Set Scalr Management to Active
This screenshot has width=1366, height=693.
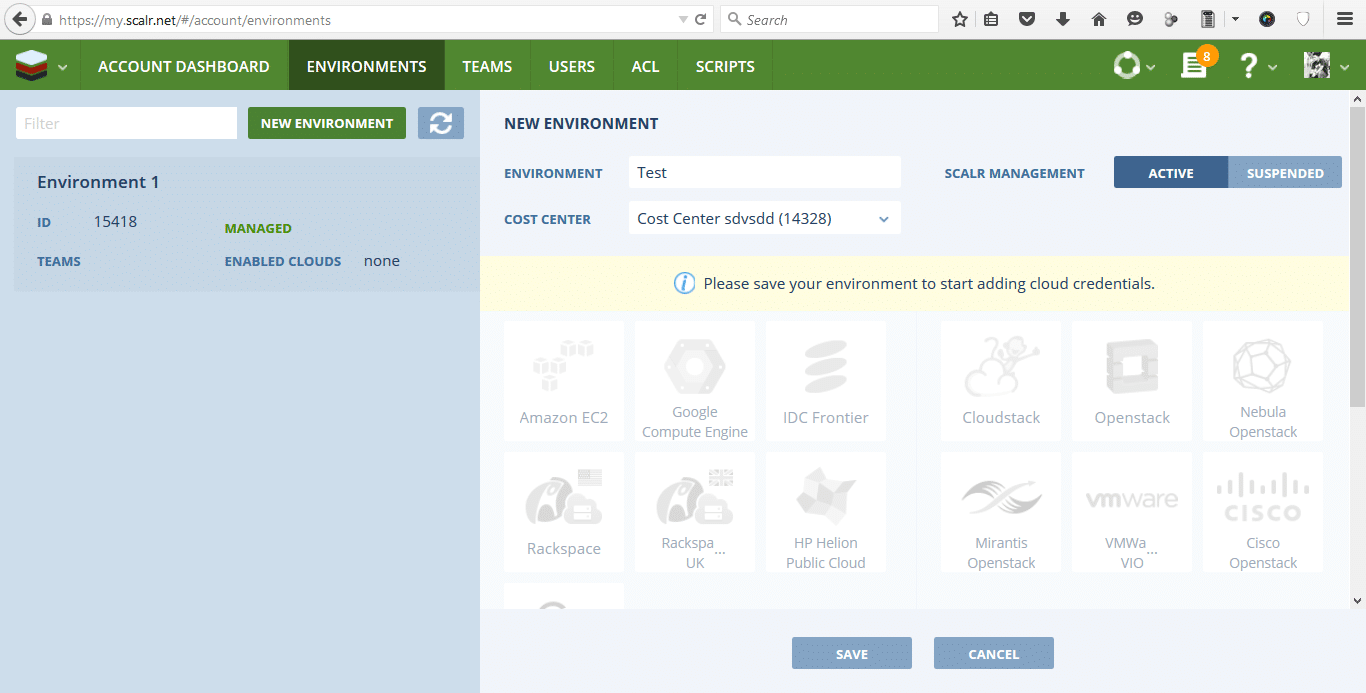pos(1170,173)
